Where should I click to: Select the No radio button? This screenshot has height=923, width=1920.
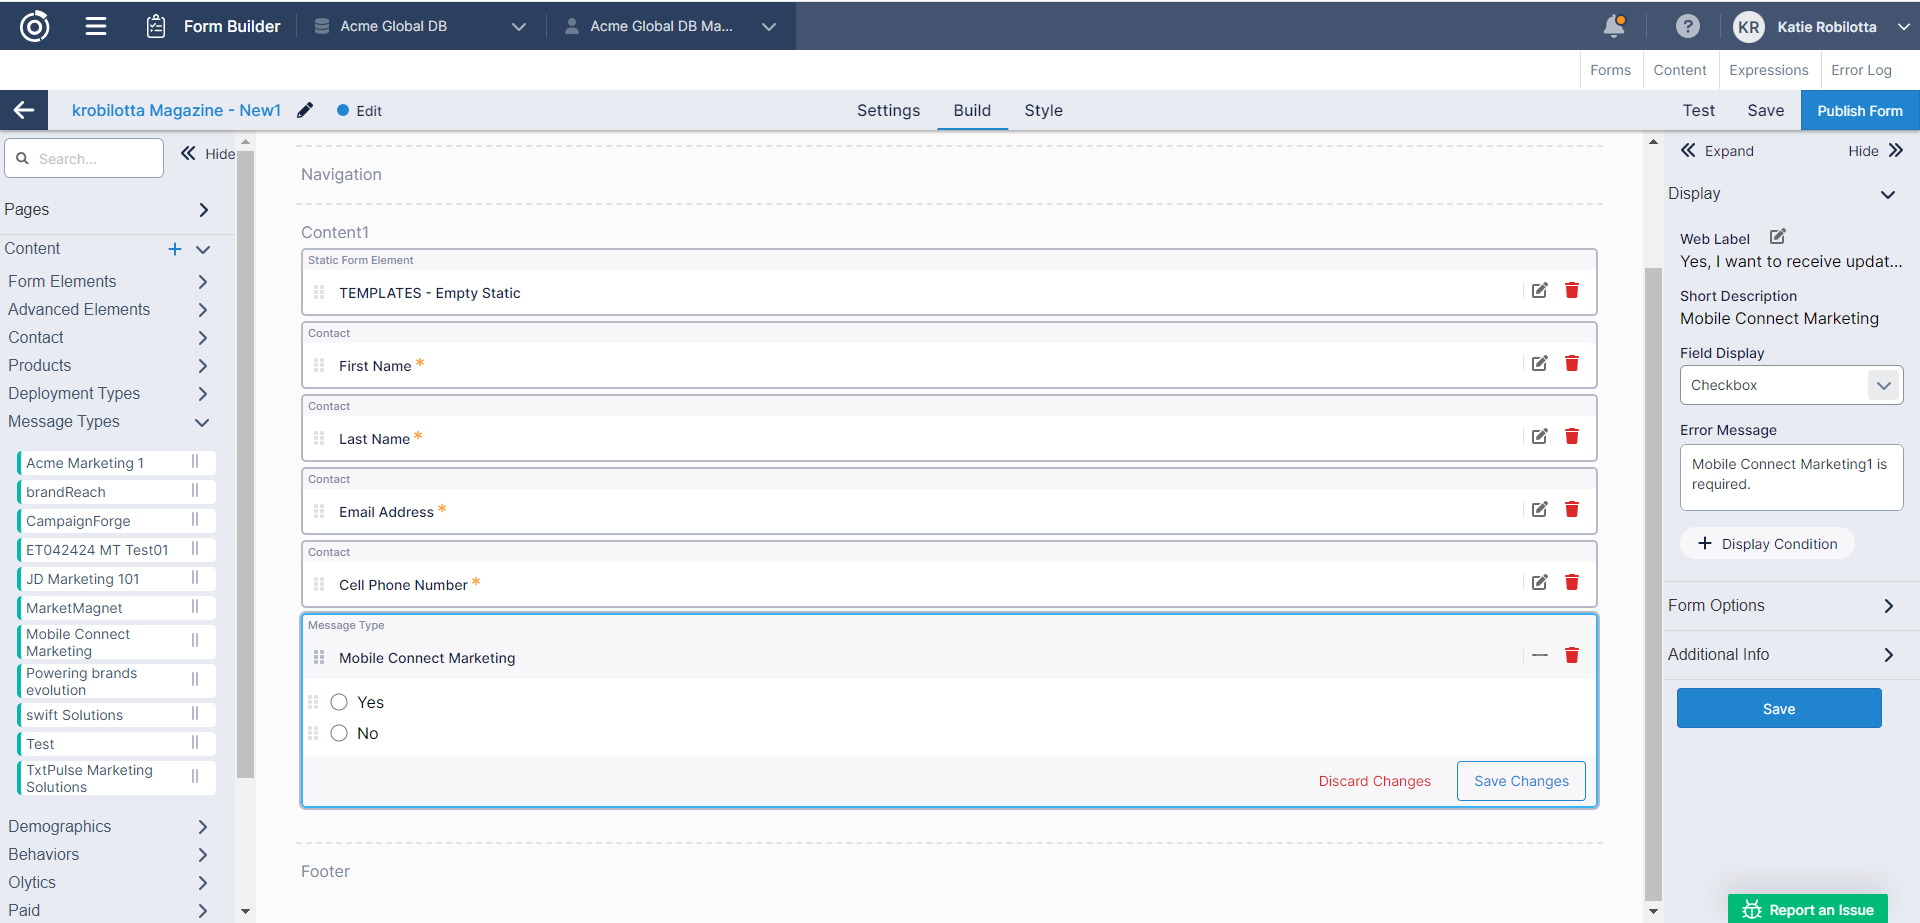pos(339,733)
